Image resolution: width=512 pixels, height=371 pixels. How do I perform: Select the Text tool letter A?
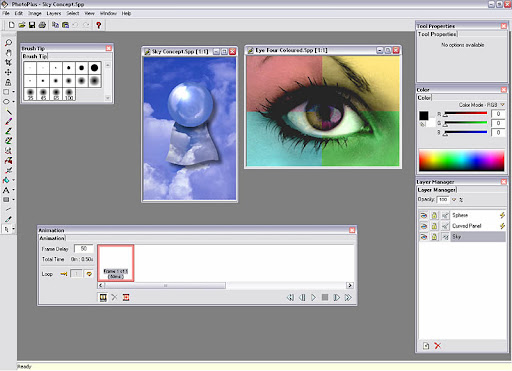[x=6, y=190]
